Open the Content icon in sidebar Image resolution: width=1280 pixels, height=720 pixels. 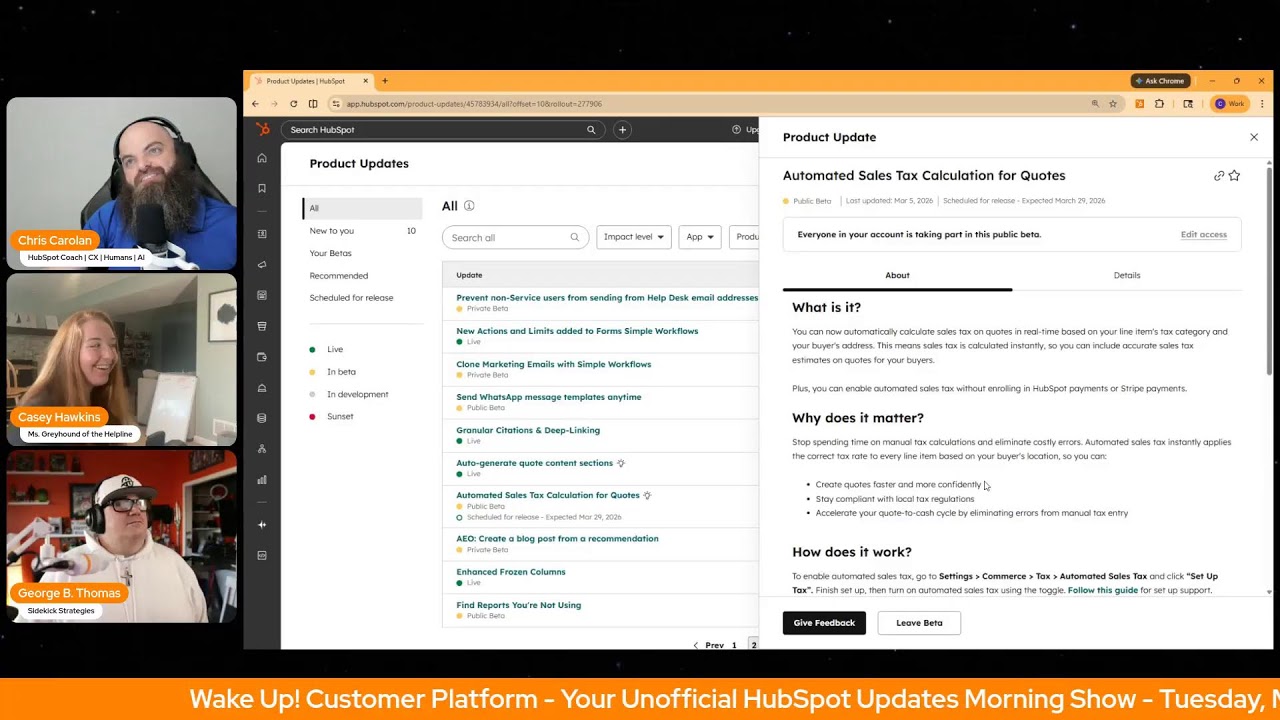tap(262, 295)
